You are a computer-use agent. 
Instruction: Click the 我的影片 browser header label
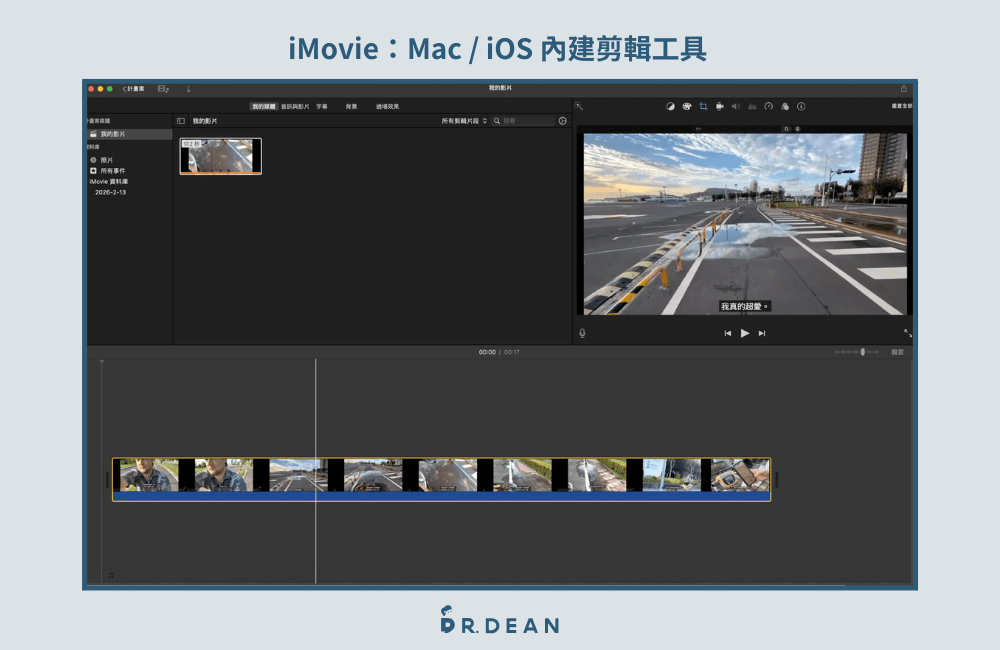[x=205, y=121]
